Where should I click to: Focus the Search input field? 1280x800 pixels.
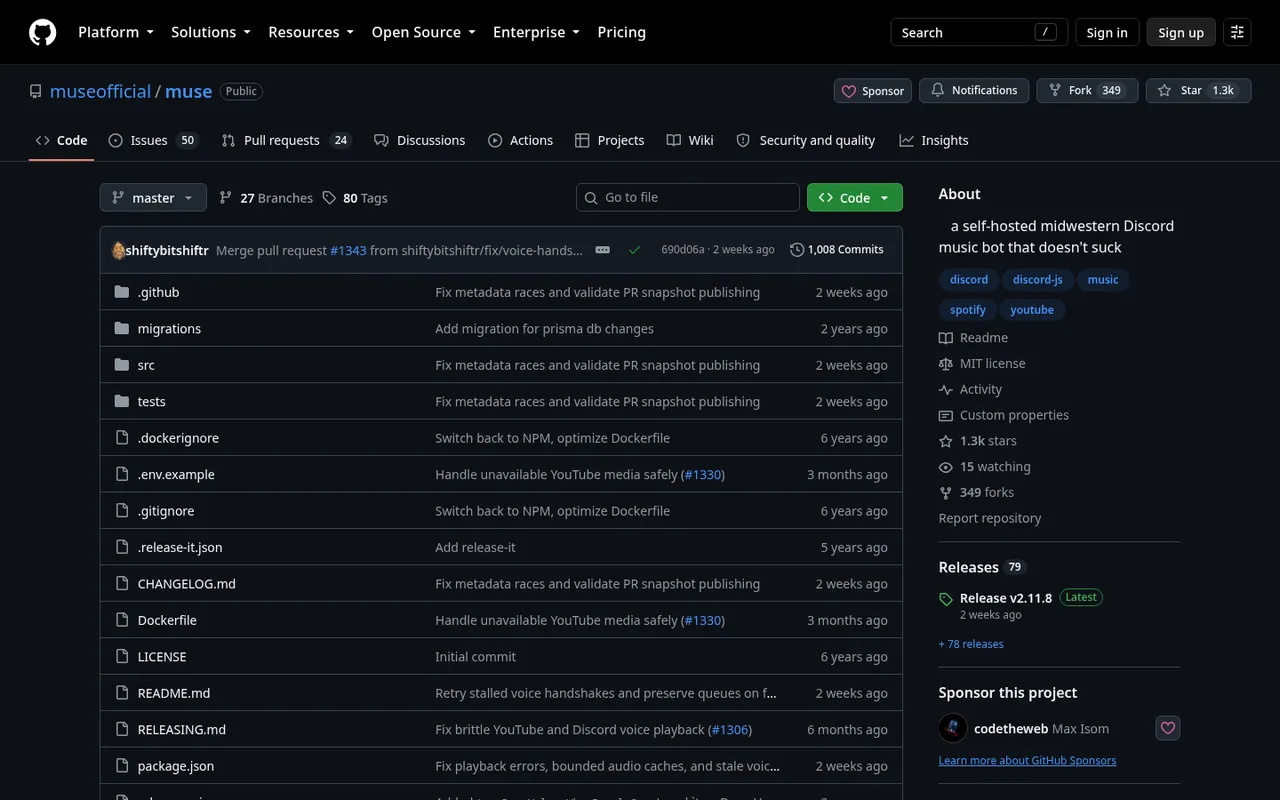pyautogui.click(x=979, y=32)
